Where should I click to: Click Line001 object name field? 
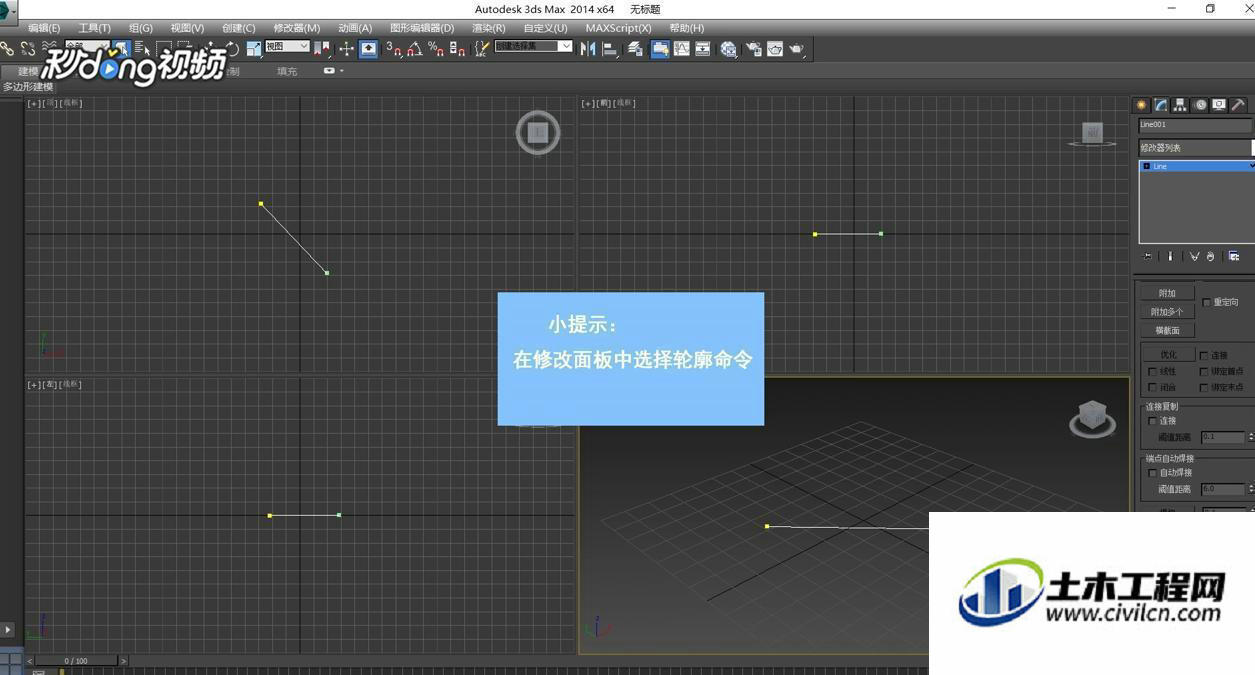pyautogui.click(x=1195, y=125)
